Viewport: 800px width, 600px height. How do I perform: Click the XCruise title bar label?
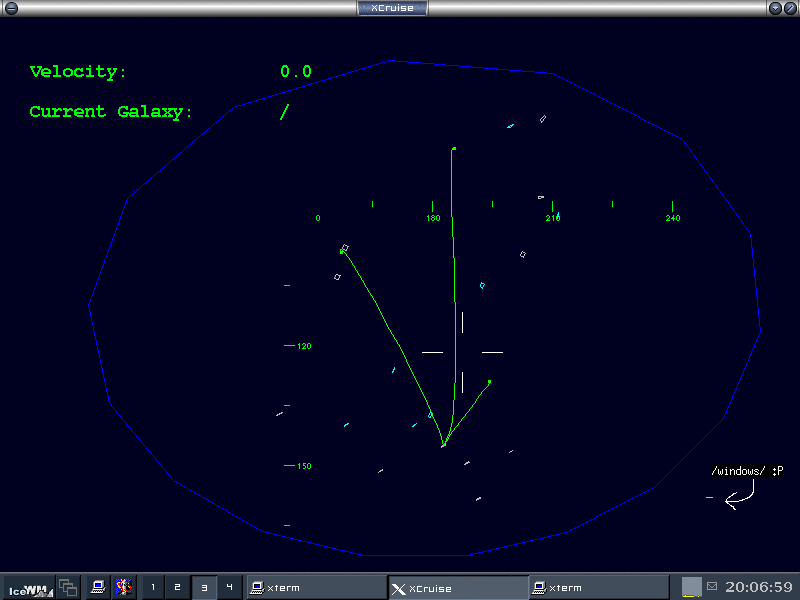point(392,8)
